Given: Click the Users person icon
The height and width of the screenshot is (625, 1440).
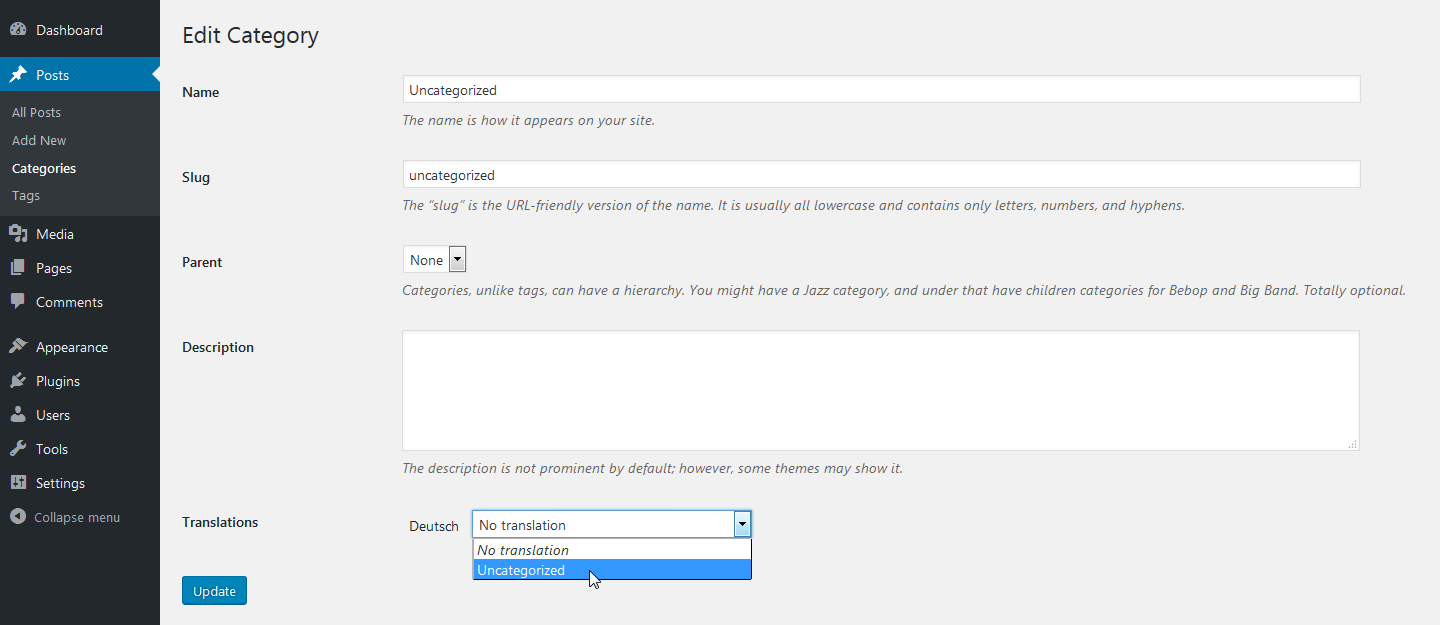Looking at the screenshot, I should pyautogui.click(x=18, y=415).
